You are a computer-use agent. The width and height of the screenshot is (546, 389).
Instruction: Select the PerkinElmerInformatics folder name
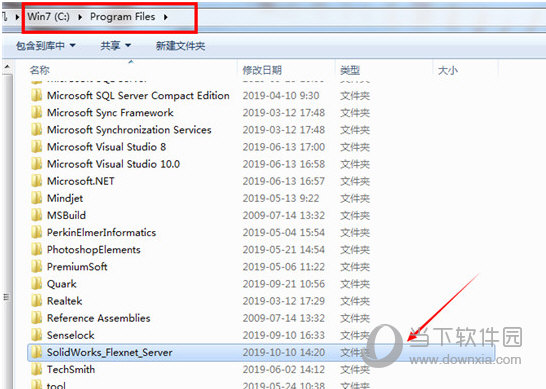(x=101, y=232)
